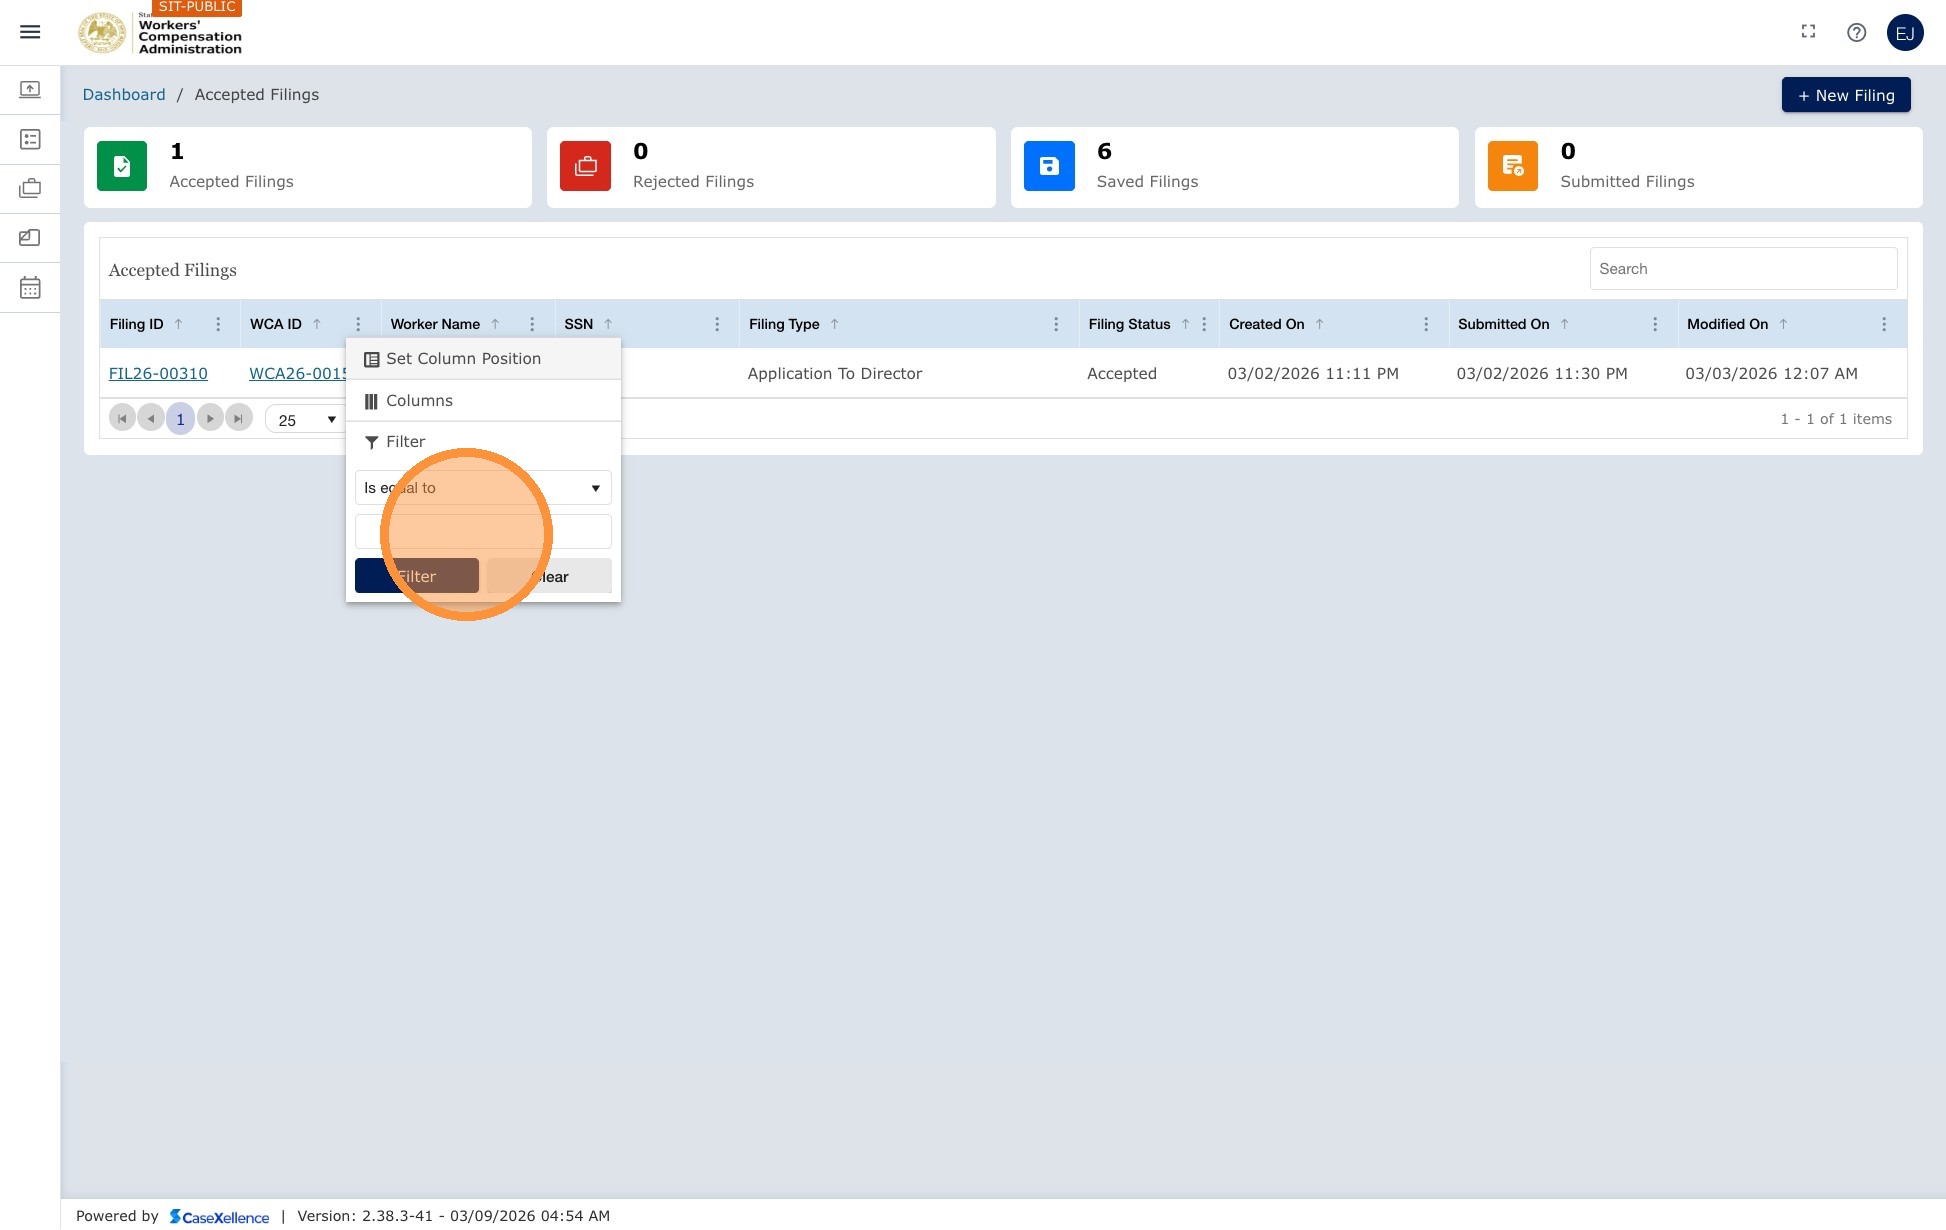Open the 'Is equal to' operator dropdown
Viewport: 1946px width, 1230px height.
point(483,488)
